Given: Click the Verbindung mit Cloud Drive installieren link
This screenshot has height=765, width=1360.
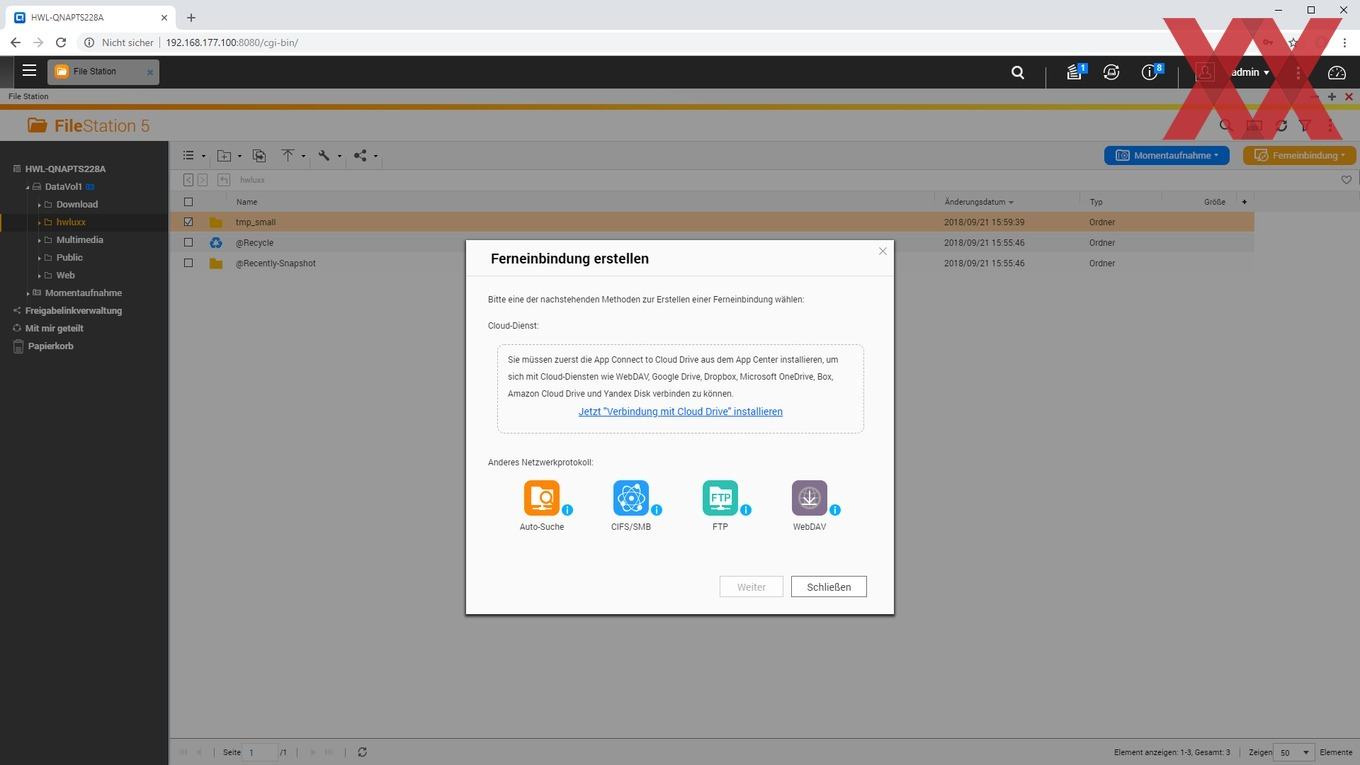Looking at the screenshot, I should (680, 411).
